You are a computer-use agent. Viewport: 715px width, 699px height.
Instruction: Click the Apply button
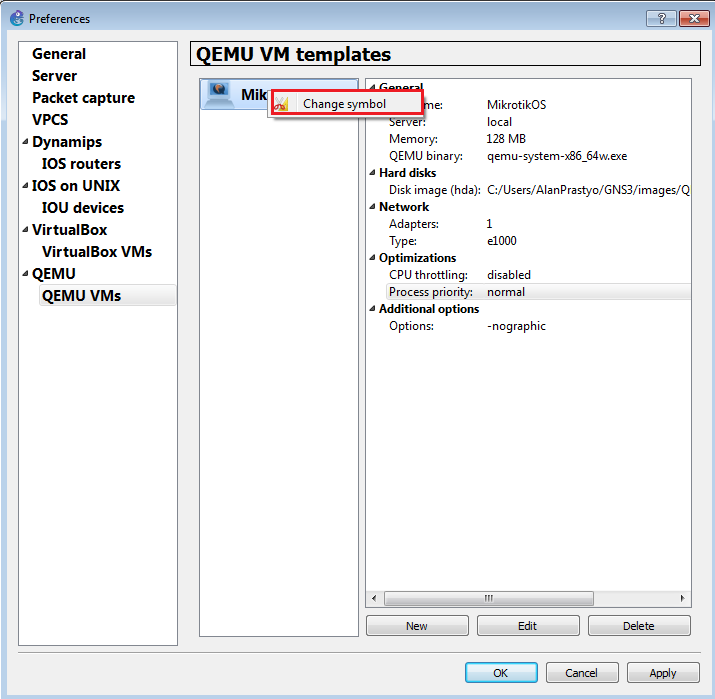pyautogui.click(x=663, y=673)
